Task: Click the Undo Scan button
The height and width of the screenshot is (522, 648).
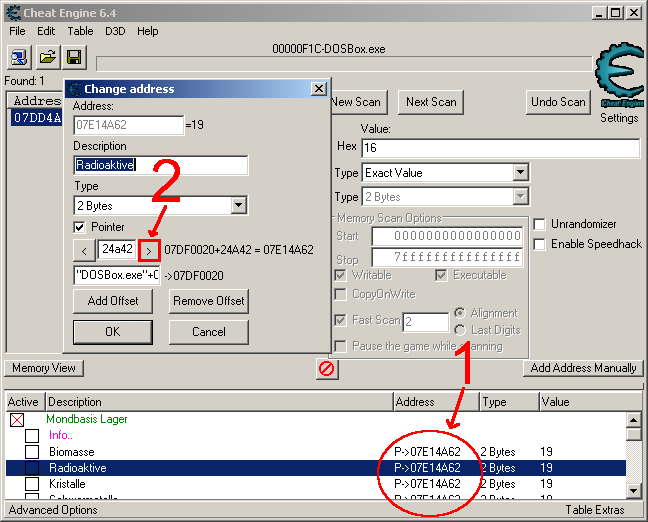Action: 558,102
